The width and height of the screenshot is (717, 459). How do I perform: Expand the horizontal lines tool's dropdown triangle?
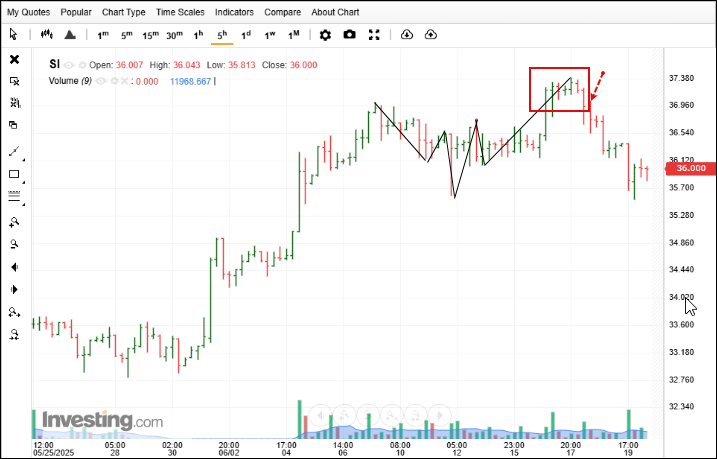point(23,204)
